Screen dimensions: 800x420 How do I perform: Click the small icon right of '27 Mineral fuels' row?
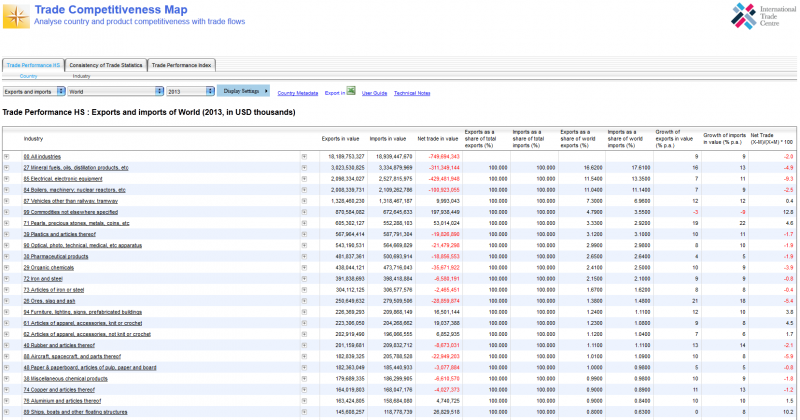coord(305,167)
